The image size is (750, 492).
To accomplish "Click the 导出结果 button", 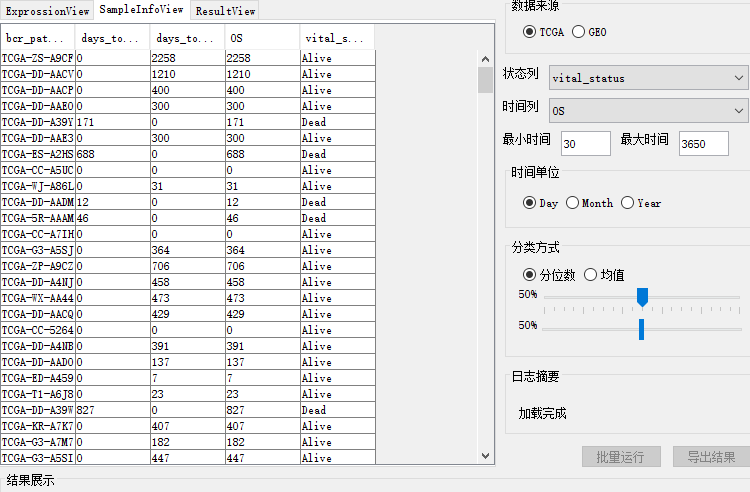I will click(x=710, y=457).
